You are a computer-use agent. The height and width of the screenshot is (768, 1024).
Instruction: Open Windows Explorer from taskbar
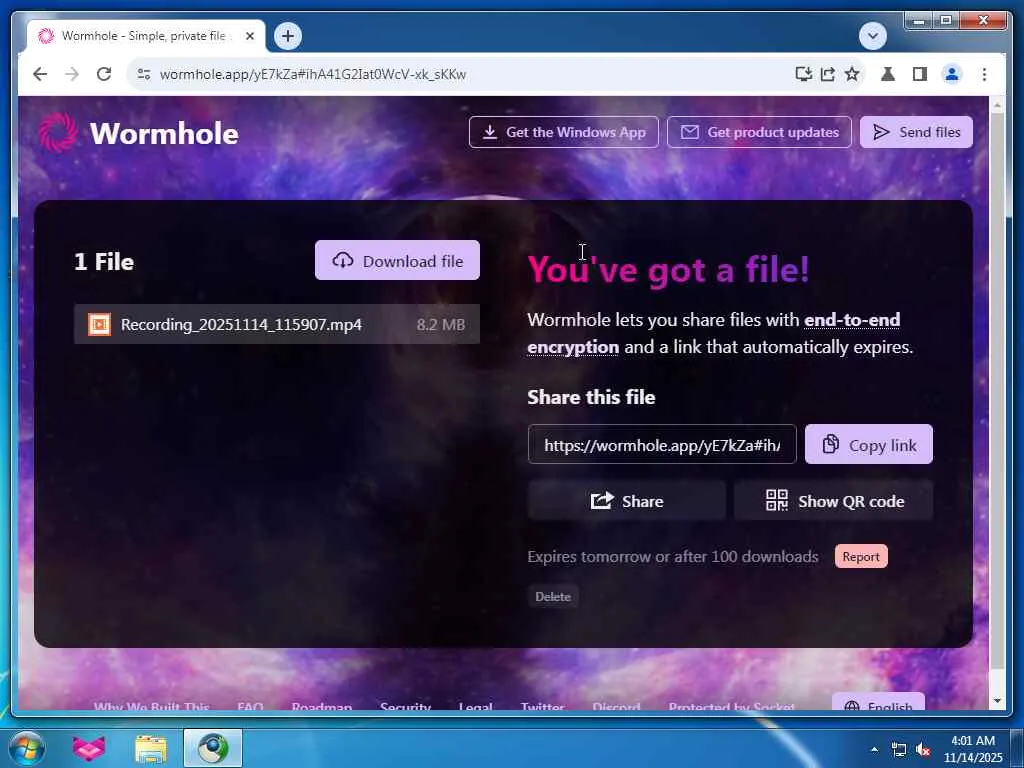pos(151,748)
